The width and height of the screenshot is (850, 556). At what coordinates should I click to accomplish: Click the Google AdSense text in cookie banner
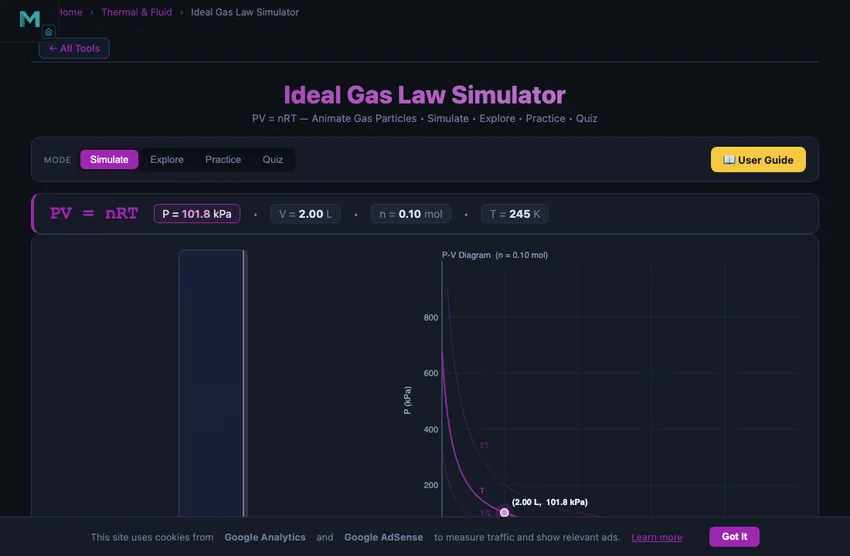point(383,537)
